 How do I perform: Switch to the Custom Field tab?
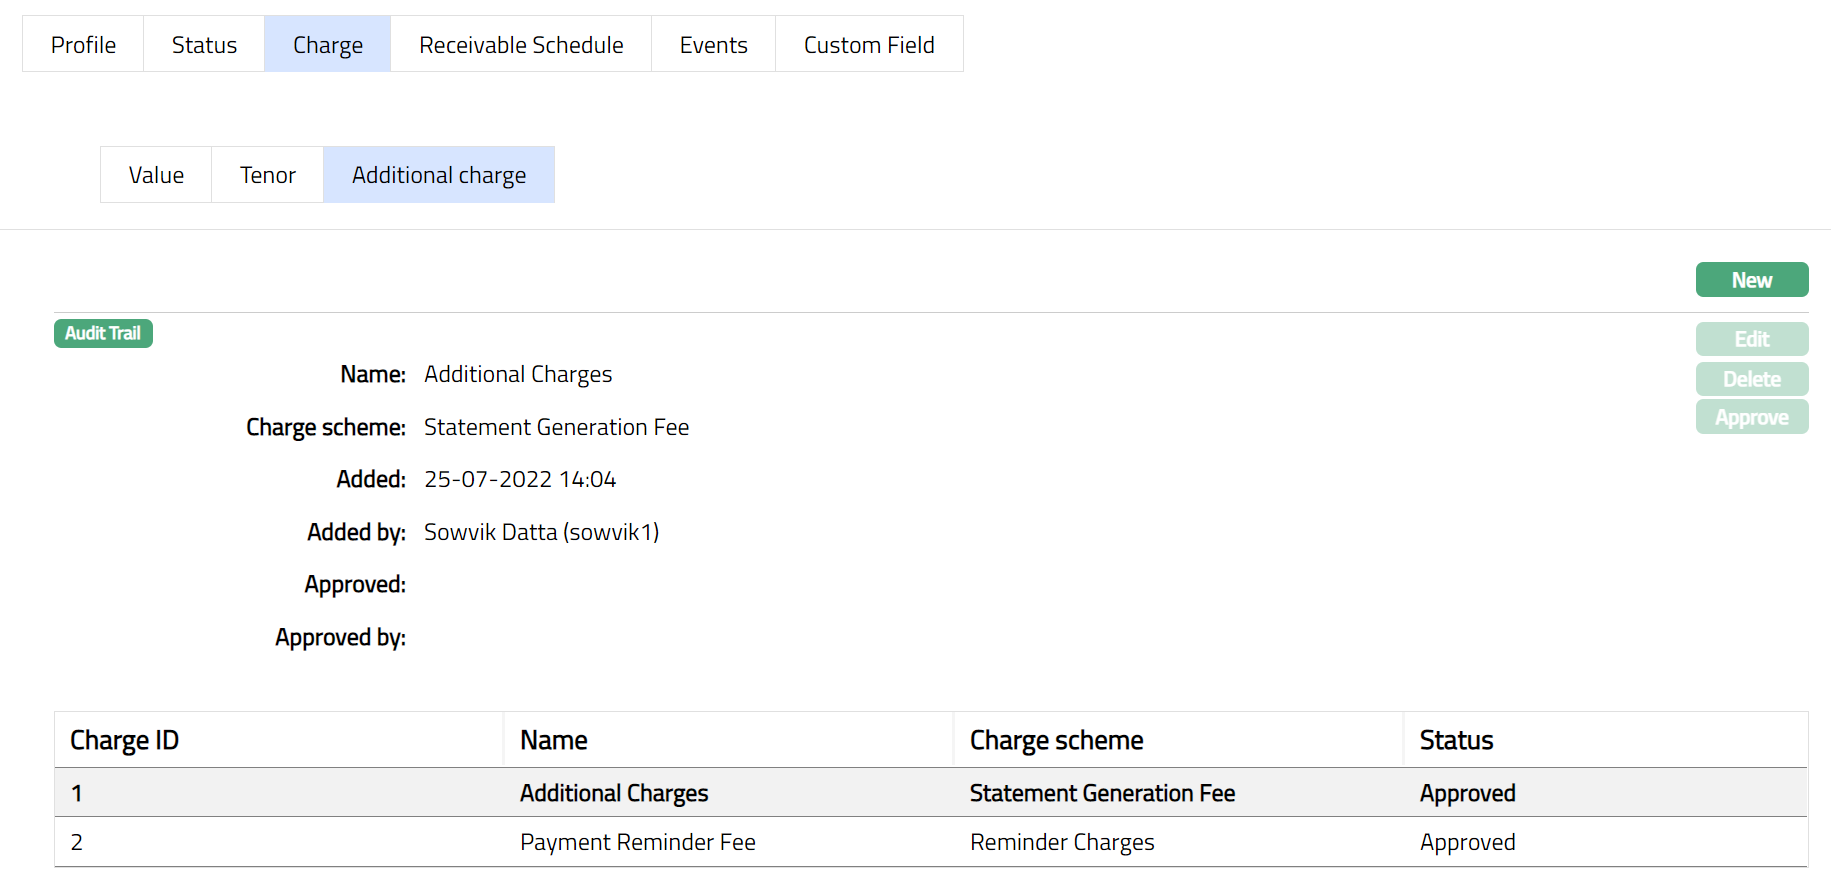click(869, 45)
